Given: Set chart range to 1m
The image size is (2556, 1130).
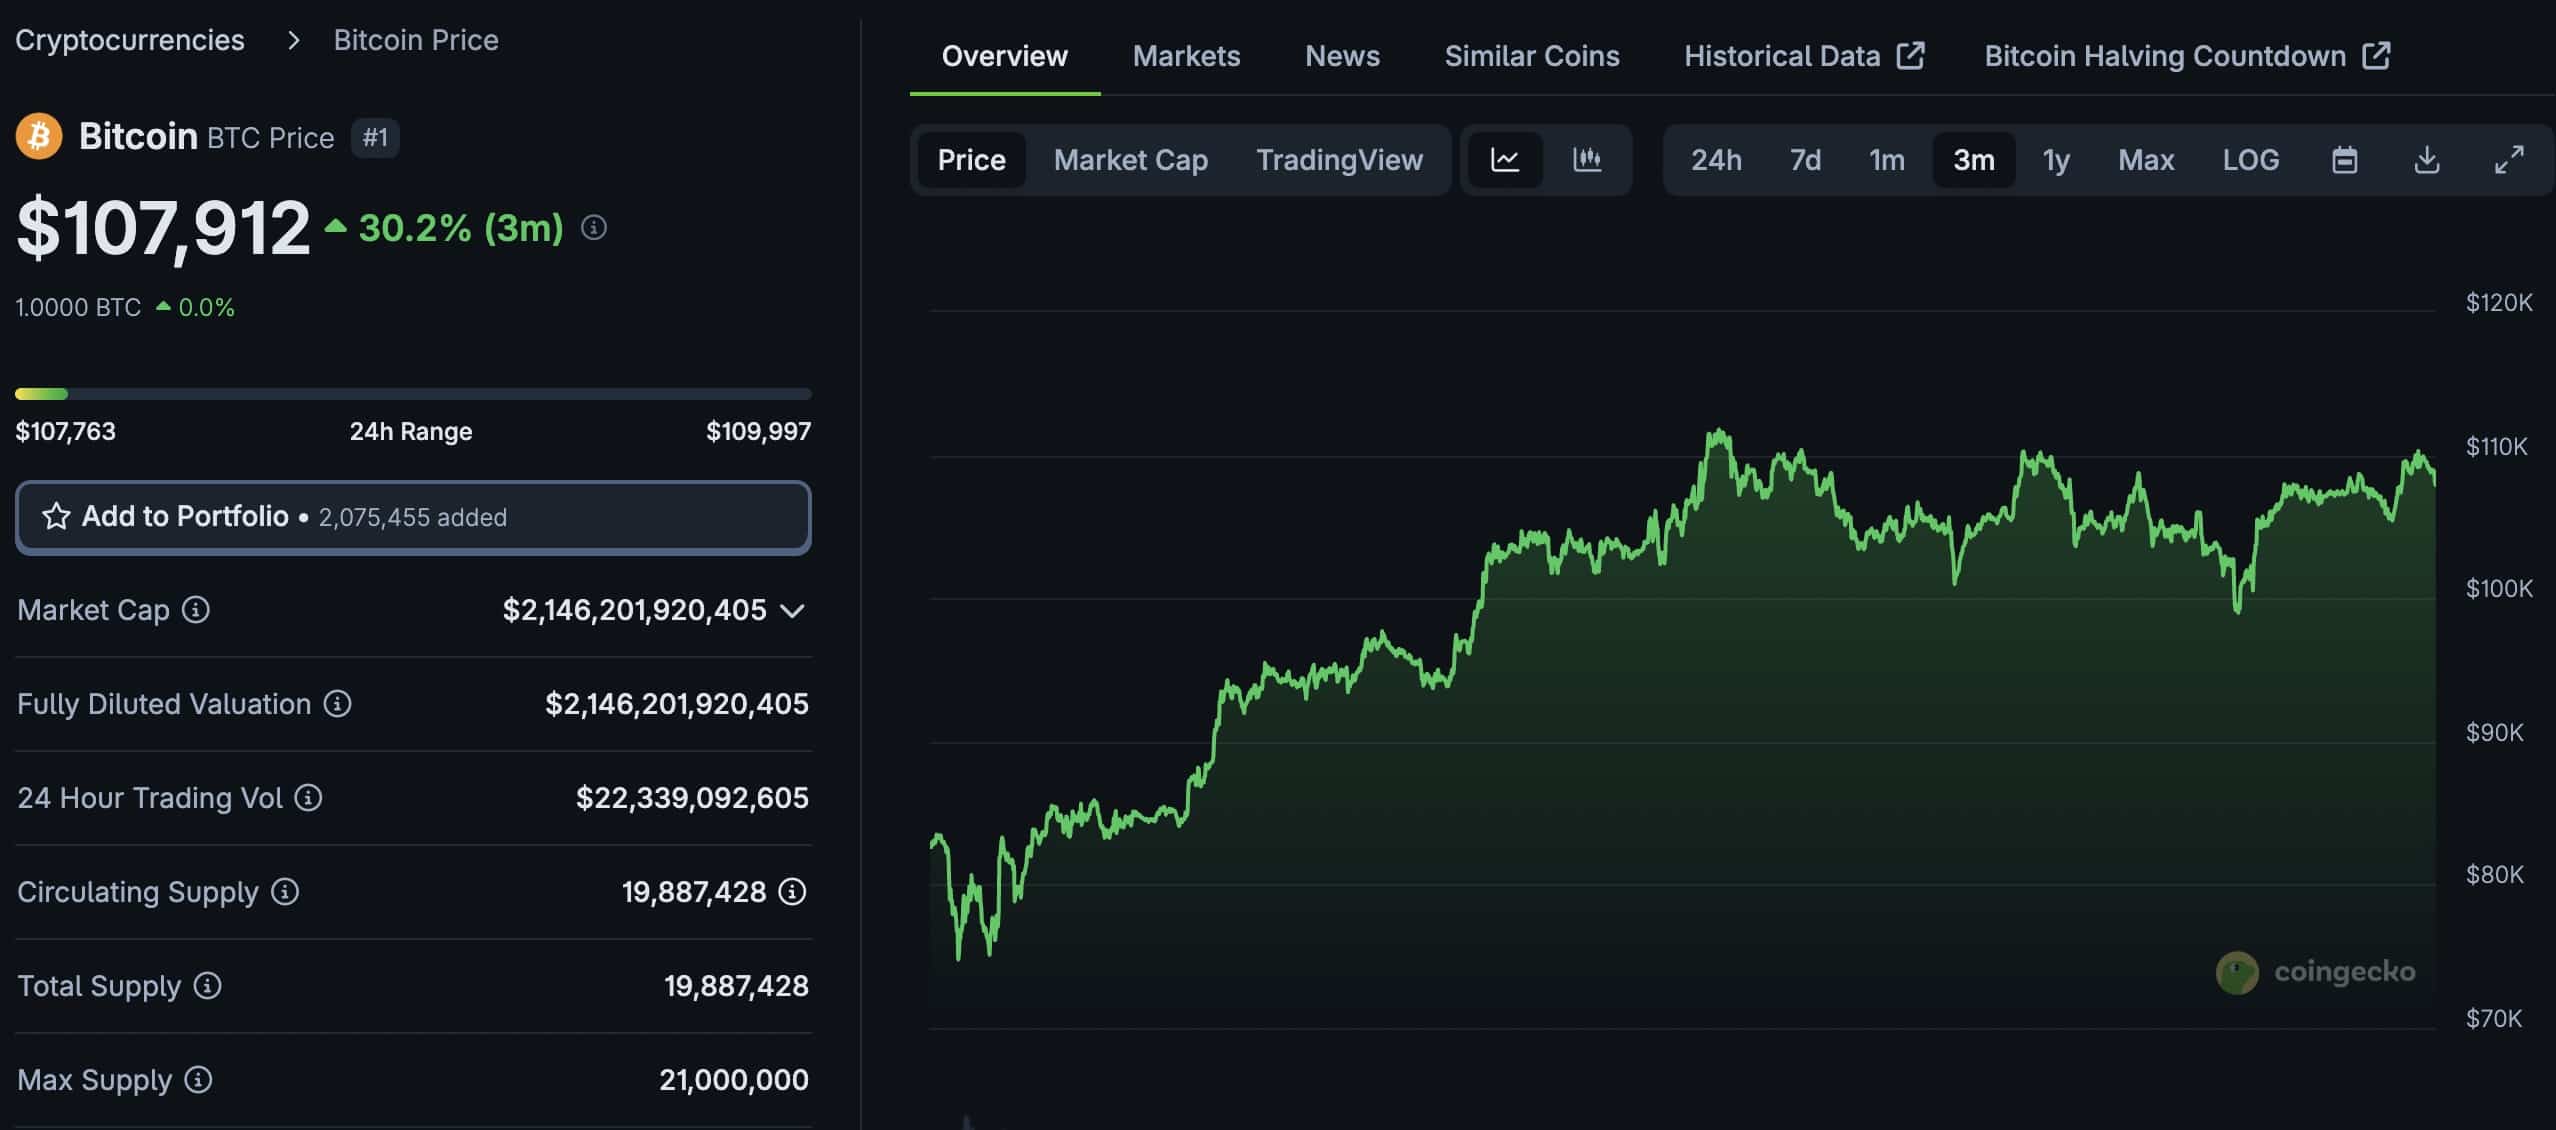Looking at the screenshot, I should tap(1887, 160).
